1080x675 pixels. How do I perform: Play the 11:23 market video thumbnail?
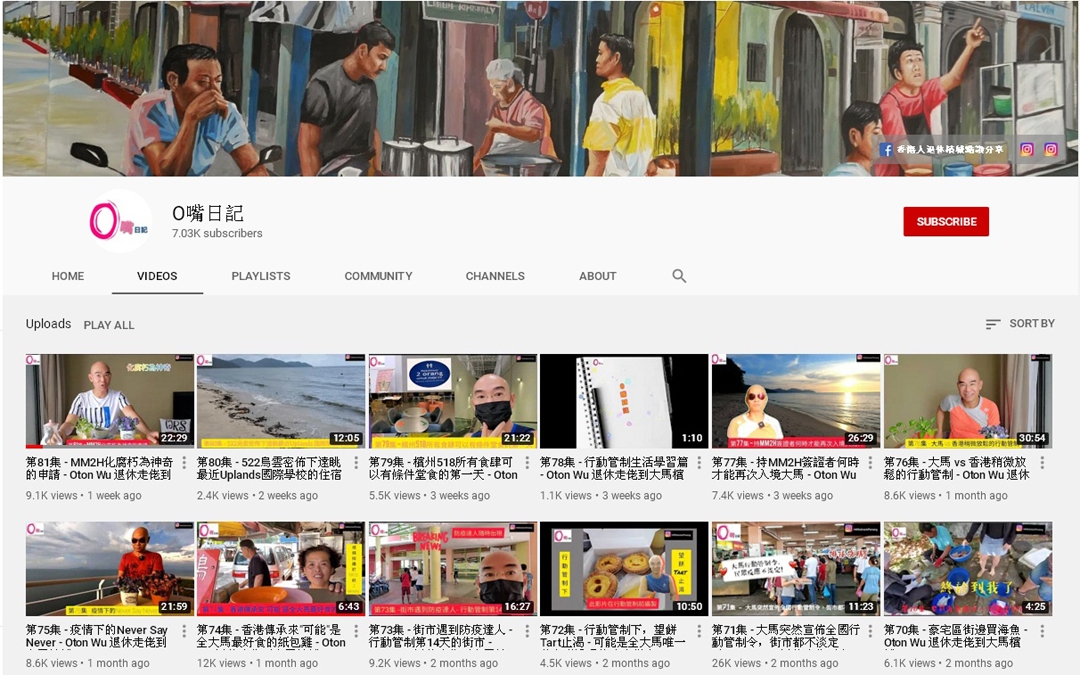[796, 569]
